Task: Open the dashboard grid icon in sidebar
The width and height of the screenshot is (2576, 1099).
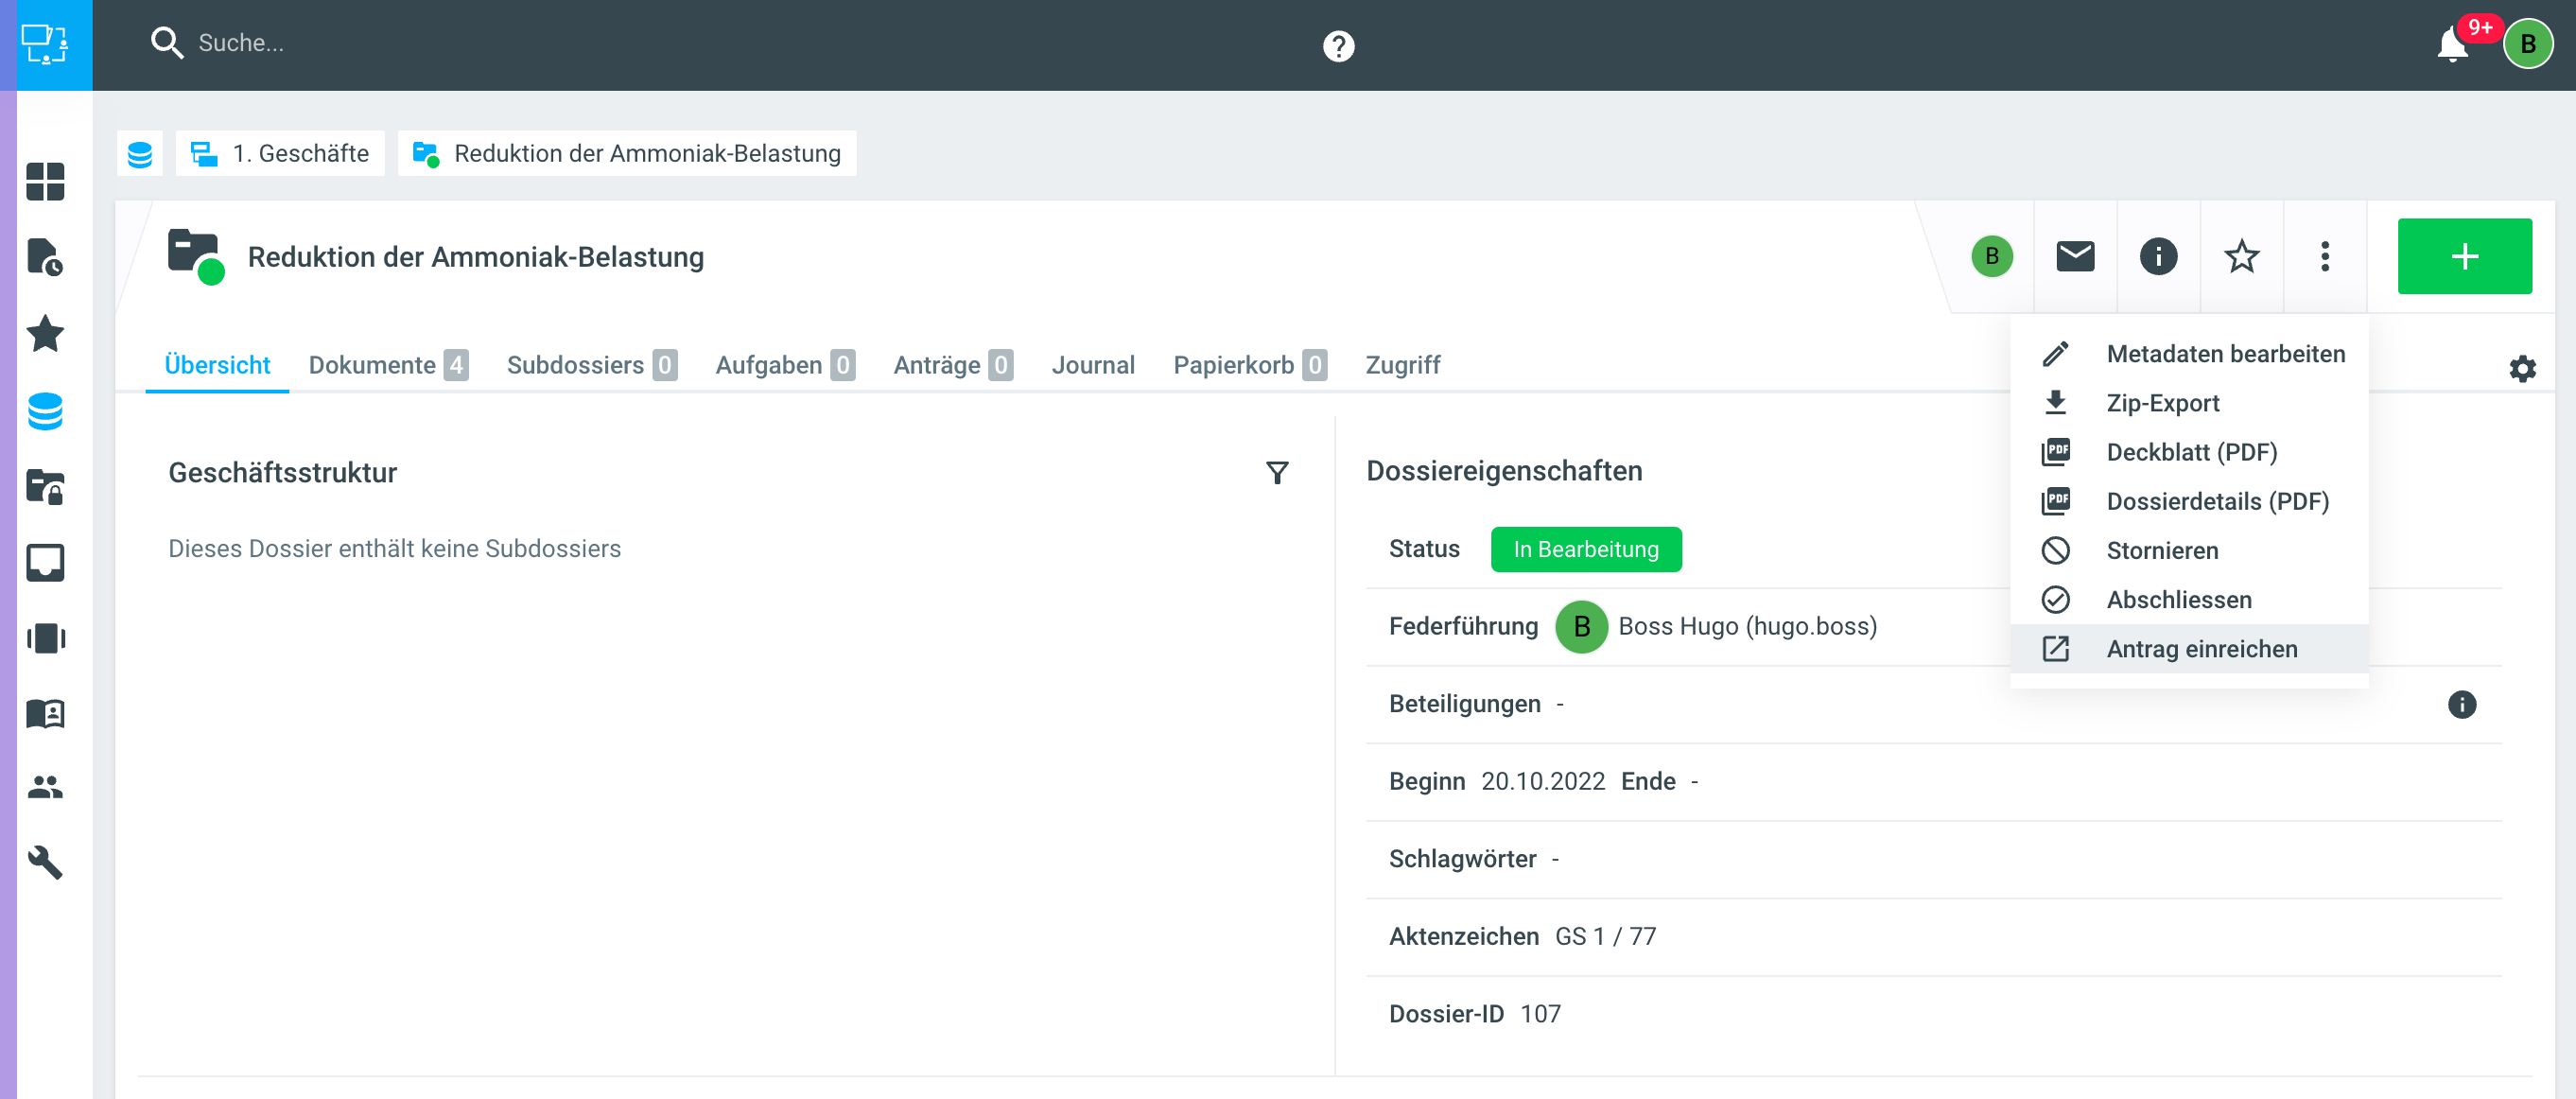Action: pos(45,182)
